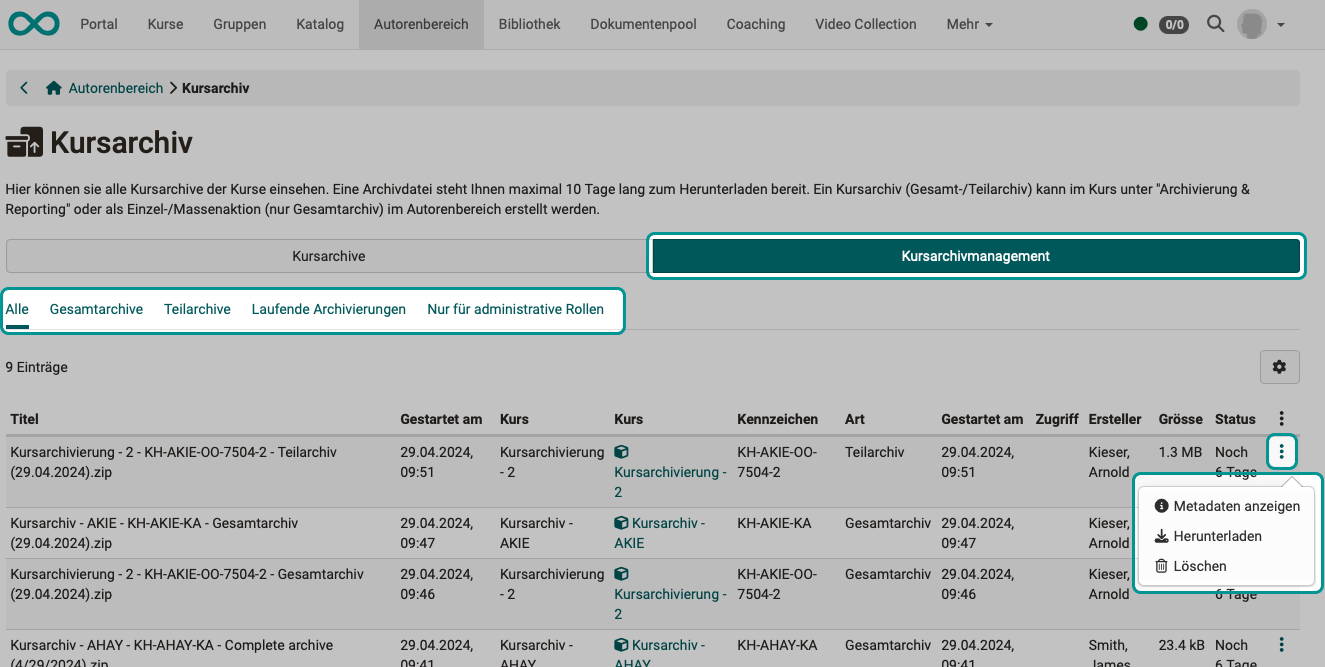The height and width of the screenshot is (667, 1325).
Task: Open the table settings gear icon
Action: (1279, 366)
